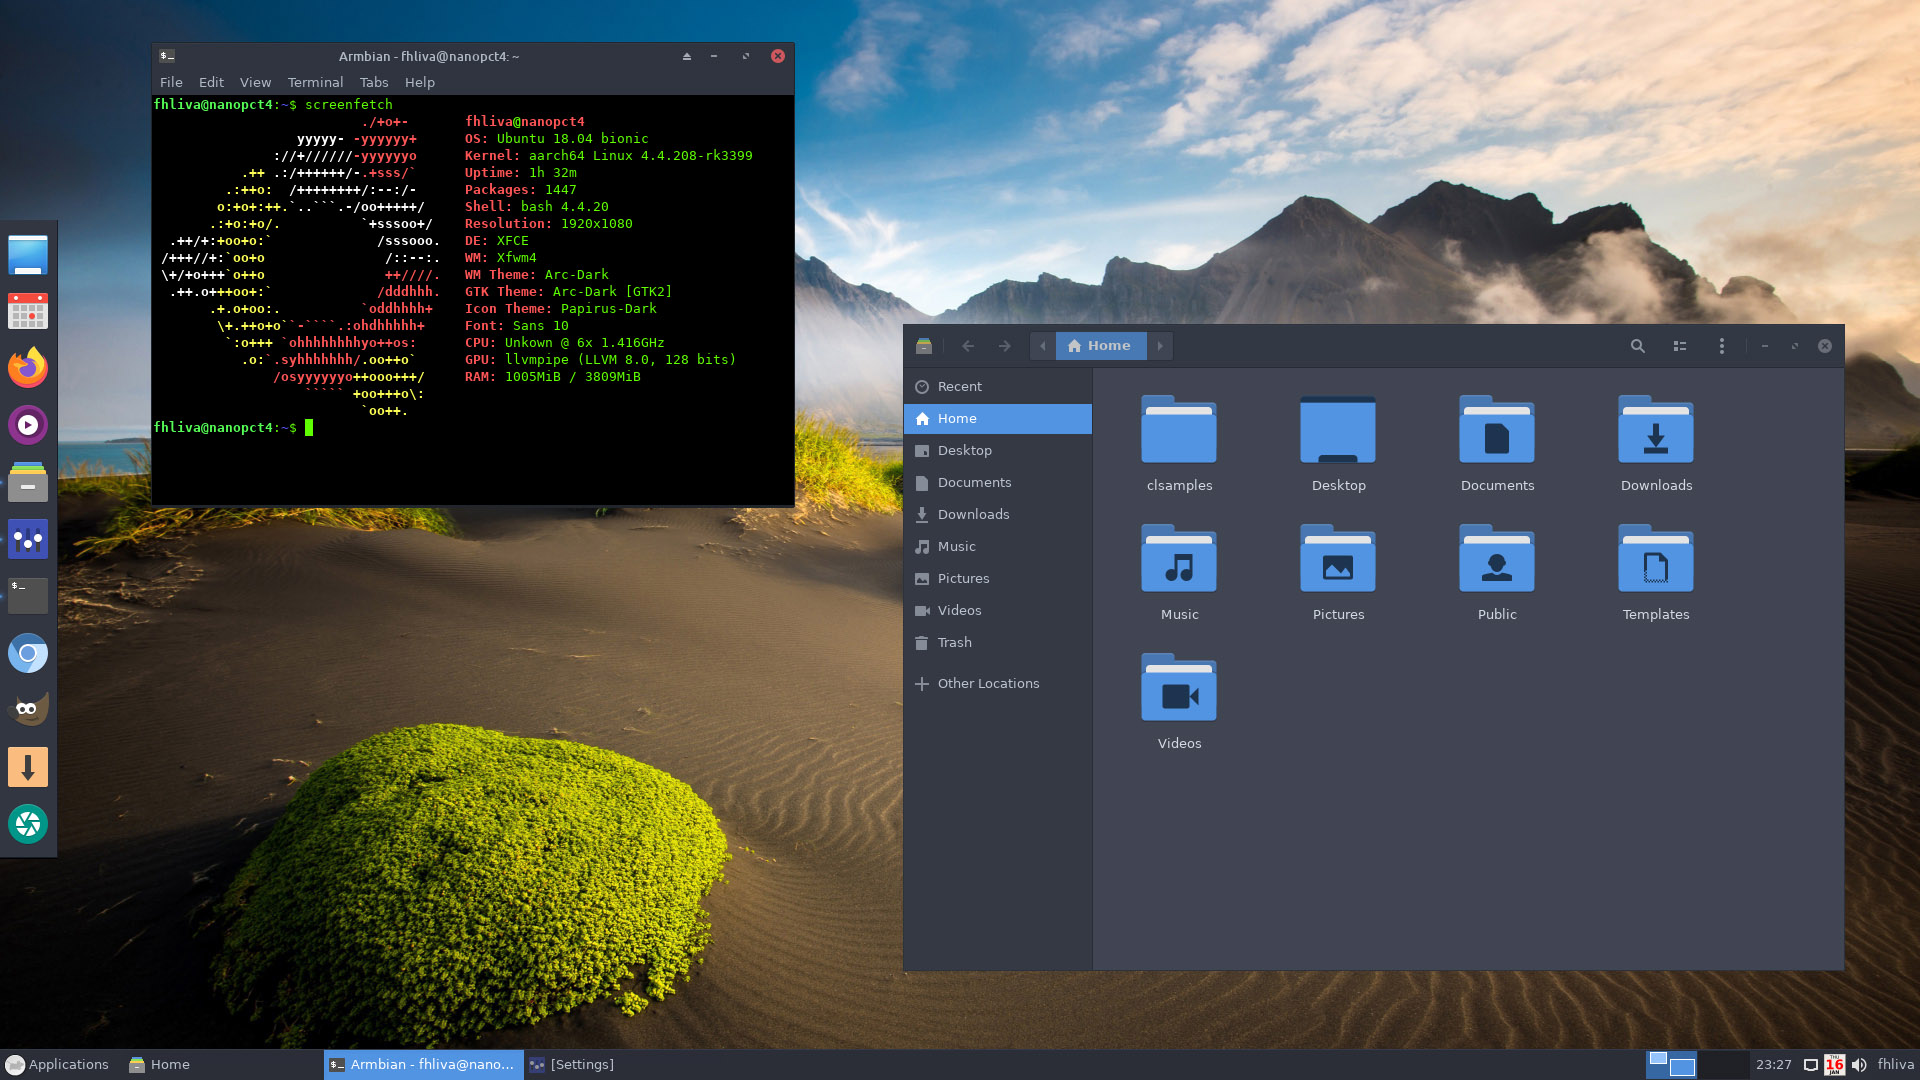1920x1080 pixels.
Task: Switch to the Armbian terminal taskbar button
Action: coord(422,1065)
